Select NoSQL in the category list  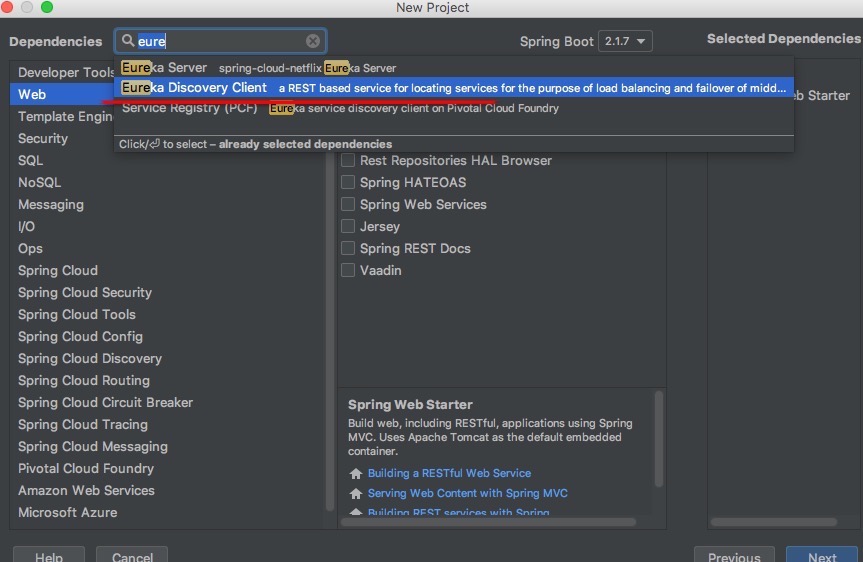[x=39, y=183]
